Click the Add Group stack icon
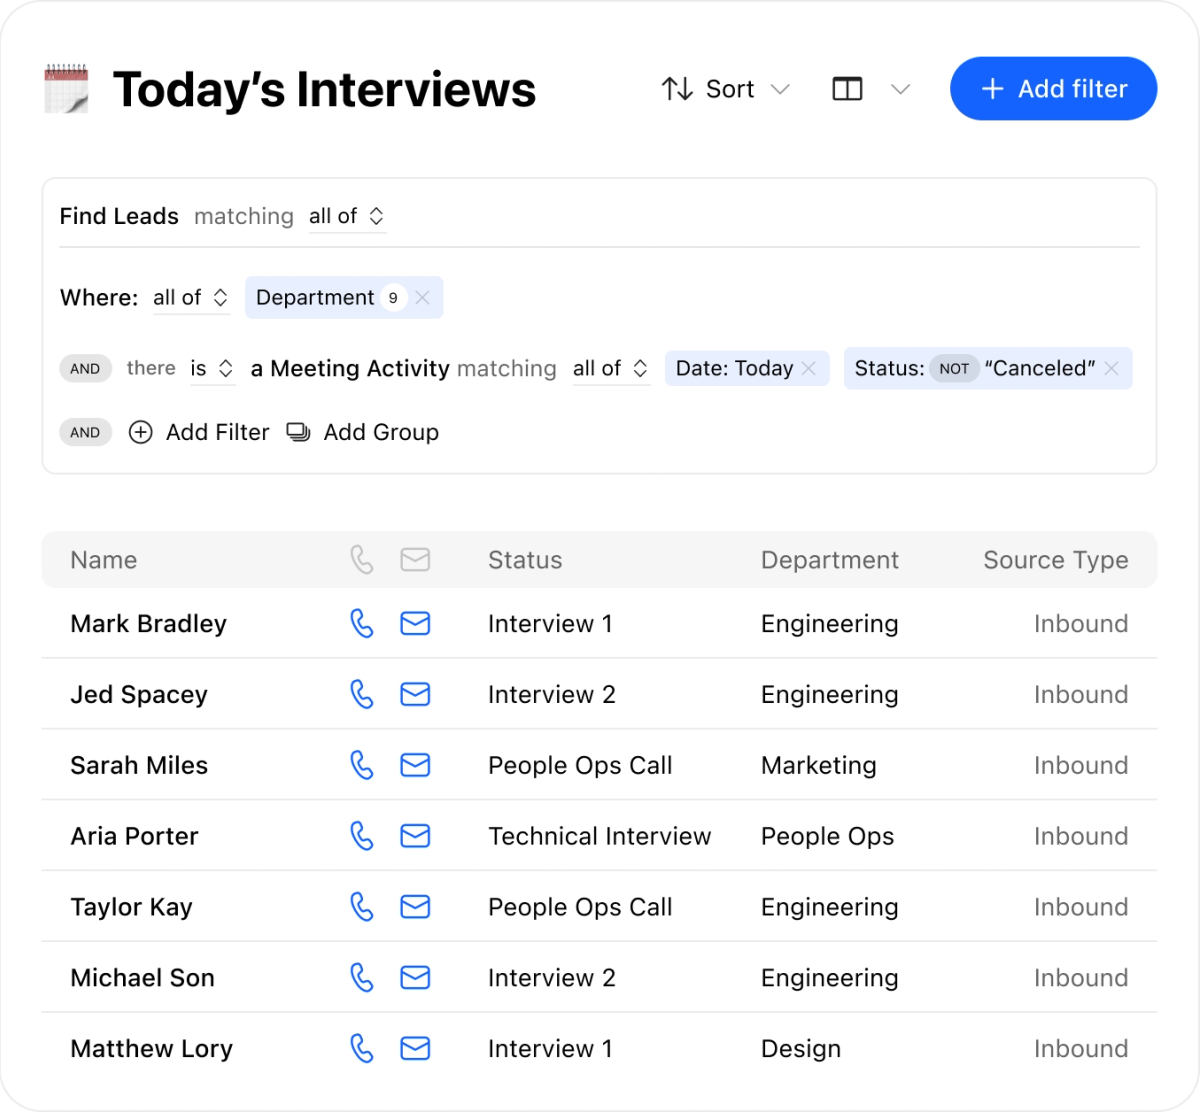The width and height of the screenshot is (1200, 1112). 298,432
